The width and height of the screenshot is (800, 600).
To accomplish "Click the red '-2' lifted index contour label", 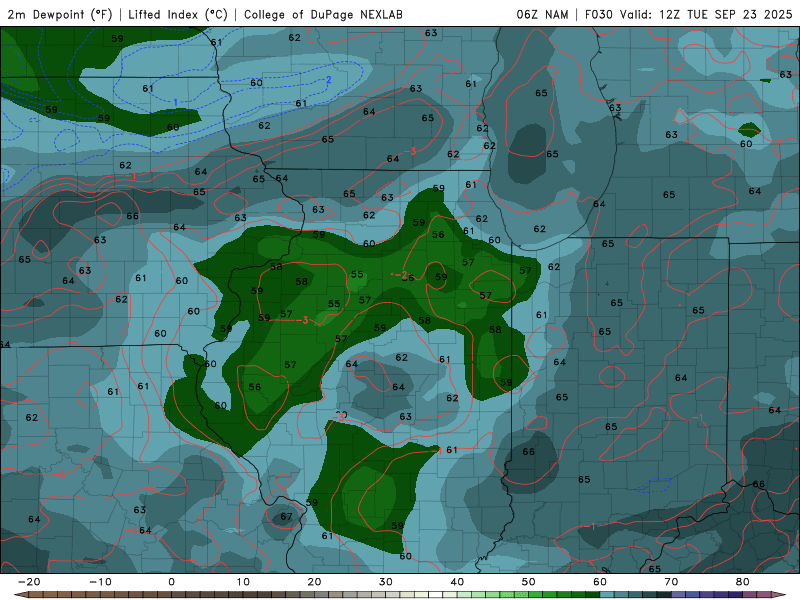I will click(x=402, y=276).
